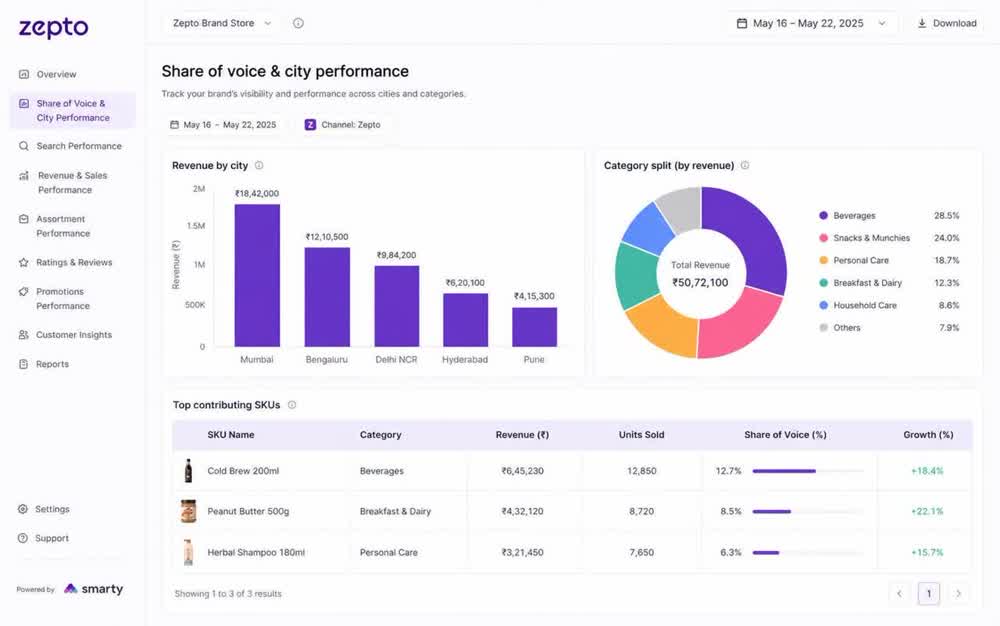Click the Revenue & Sales Performance chart icon
1000x626 pixels.
(24, 175)
